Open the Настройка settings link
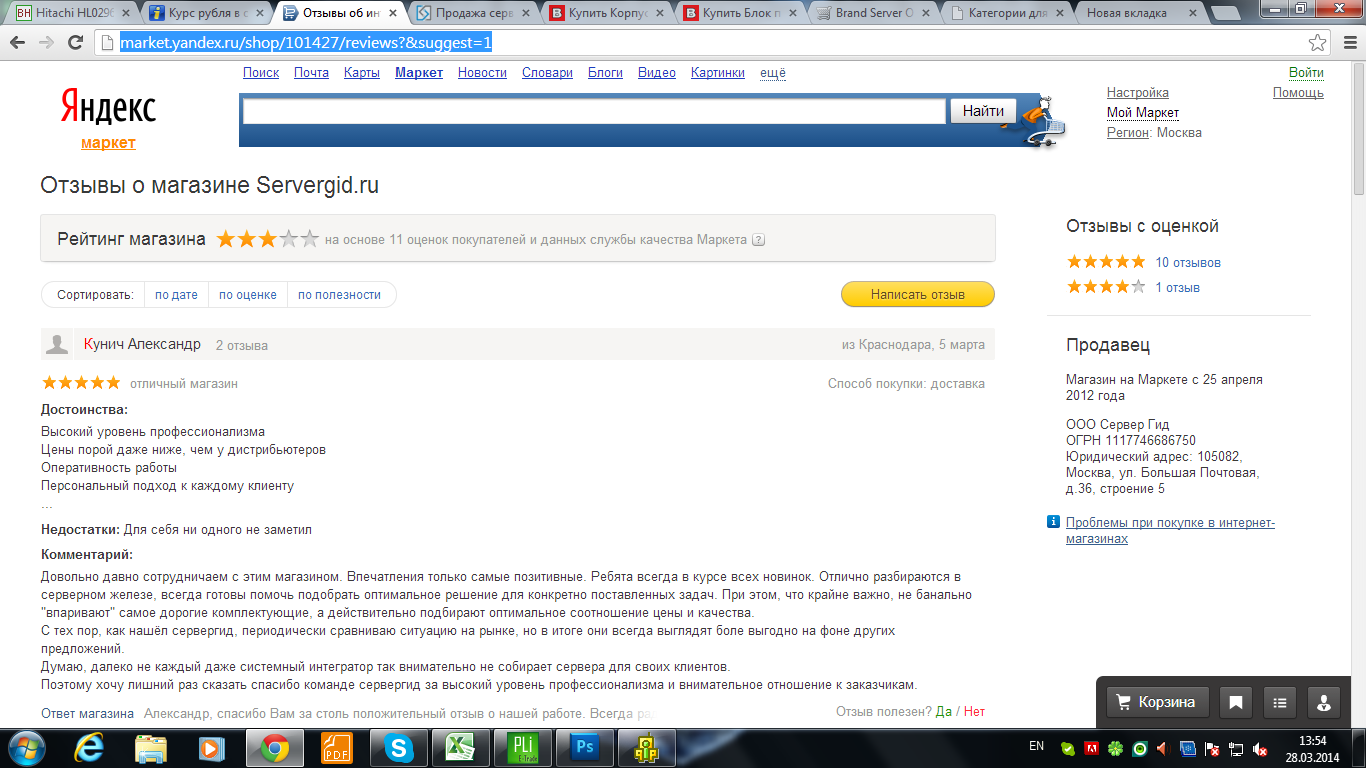 (x=1138, y=93)
